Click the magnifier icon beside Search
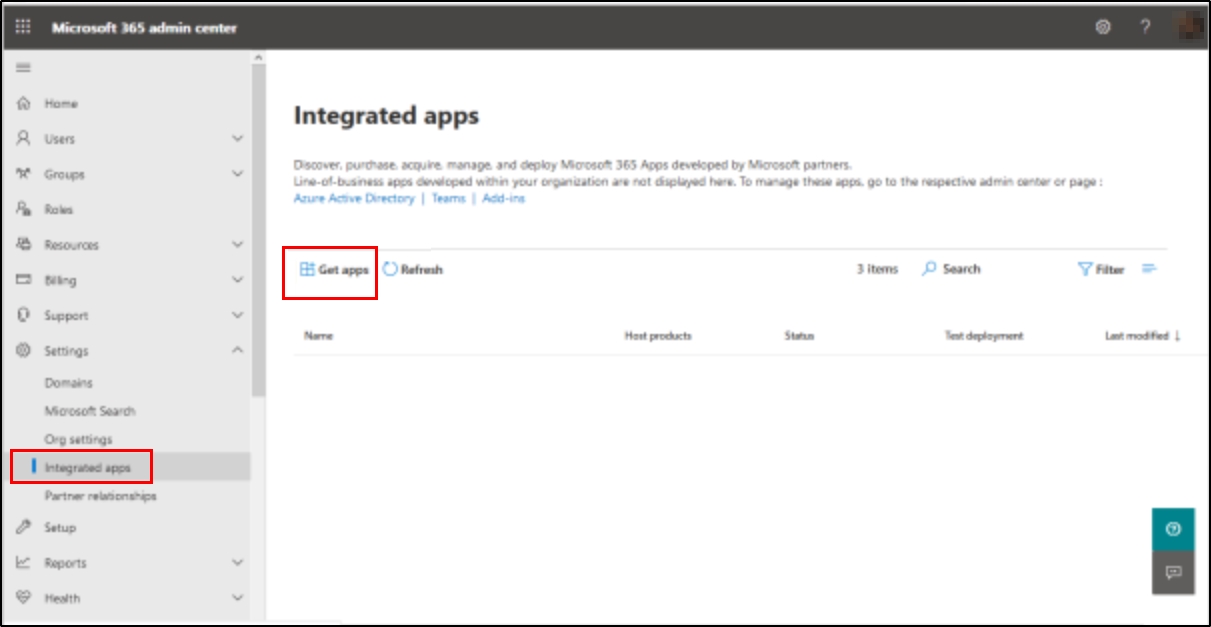Screen dimensions: 1211x627 coord(929,269)
